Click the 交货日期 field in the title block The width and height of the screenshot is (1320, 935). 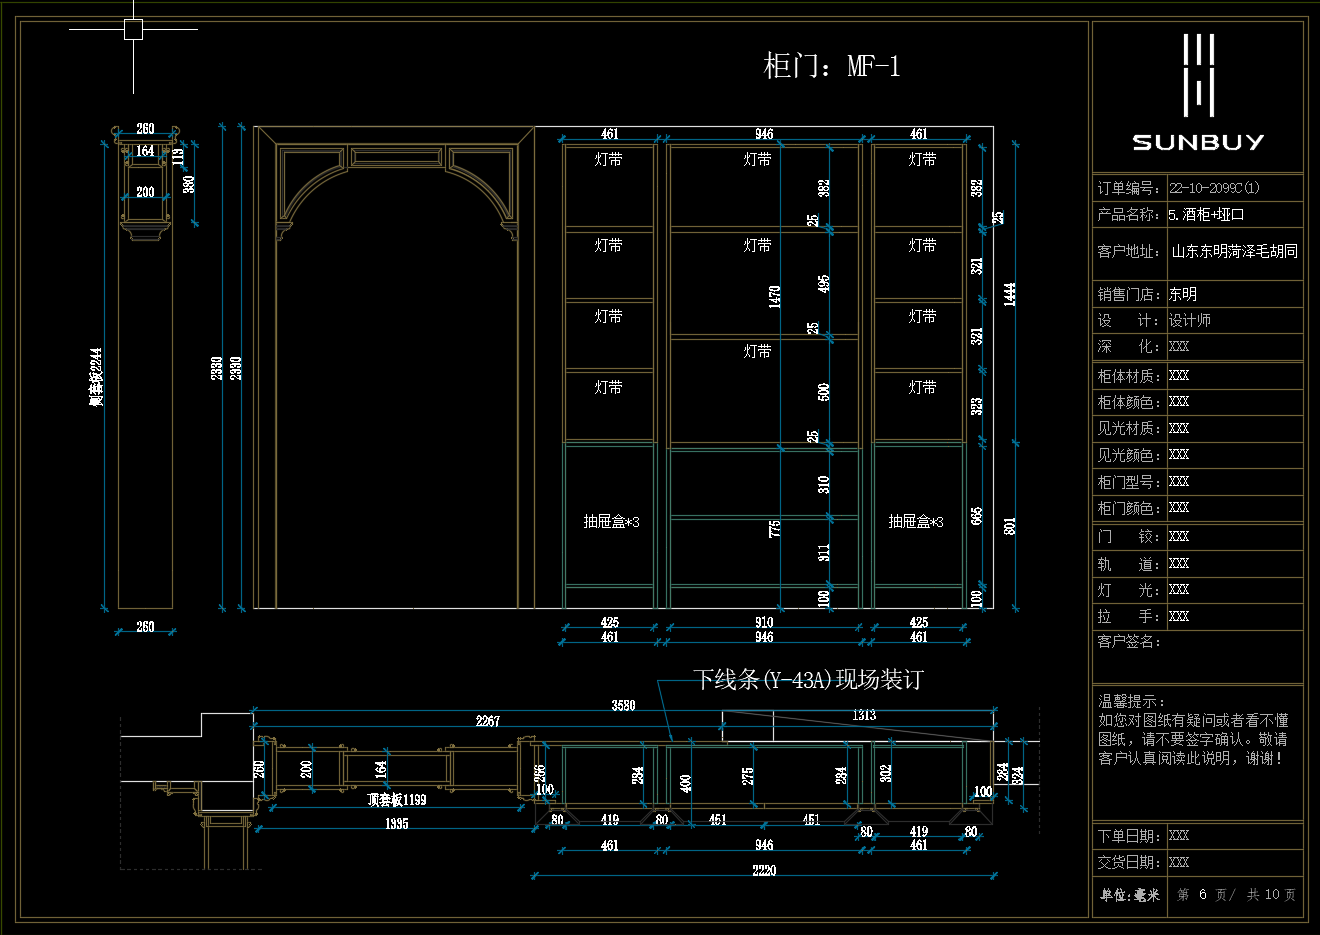point(1129,862)
